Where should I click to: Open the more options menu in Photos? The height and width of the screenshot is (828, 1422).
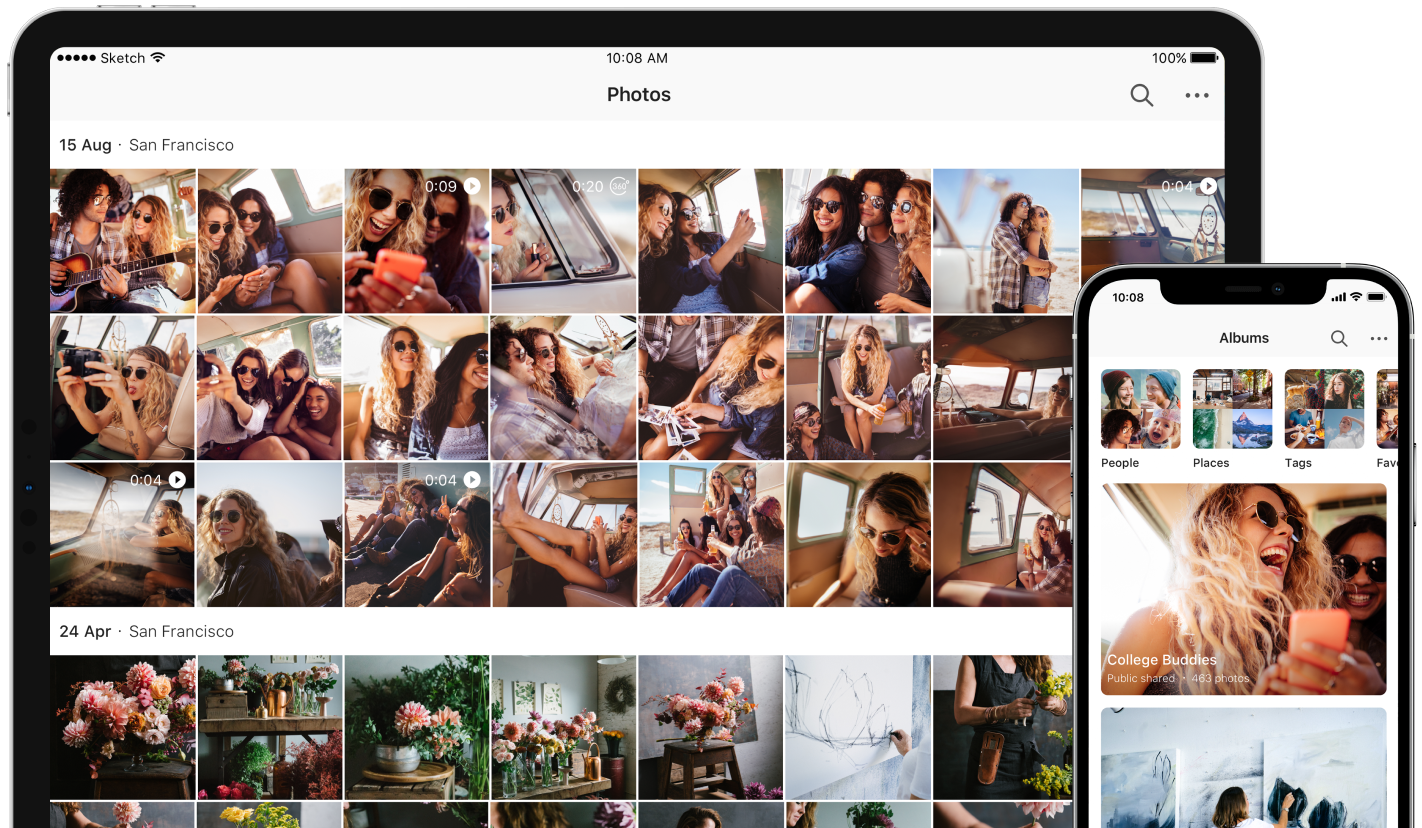coord(1197,95)
